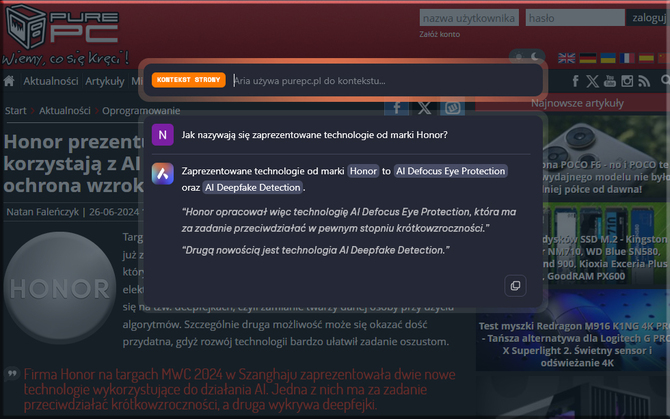The width and height of the screenshot is (670, 419).
Task: Click the Honor logo article image
Action: pos(60,288)
